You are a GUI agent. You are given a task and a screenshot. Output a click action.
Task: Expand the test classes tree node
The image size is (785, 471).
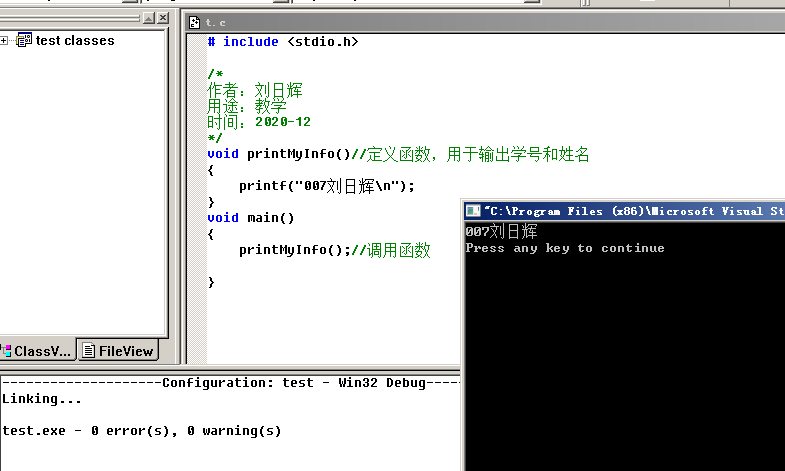[x=4, y=41]
